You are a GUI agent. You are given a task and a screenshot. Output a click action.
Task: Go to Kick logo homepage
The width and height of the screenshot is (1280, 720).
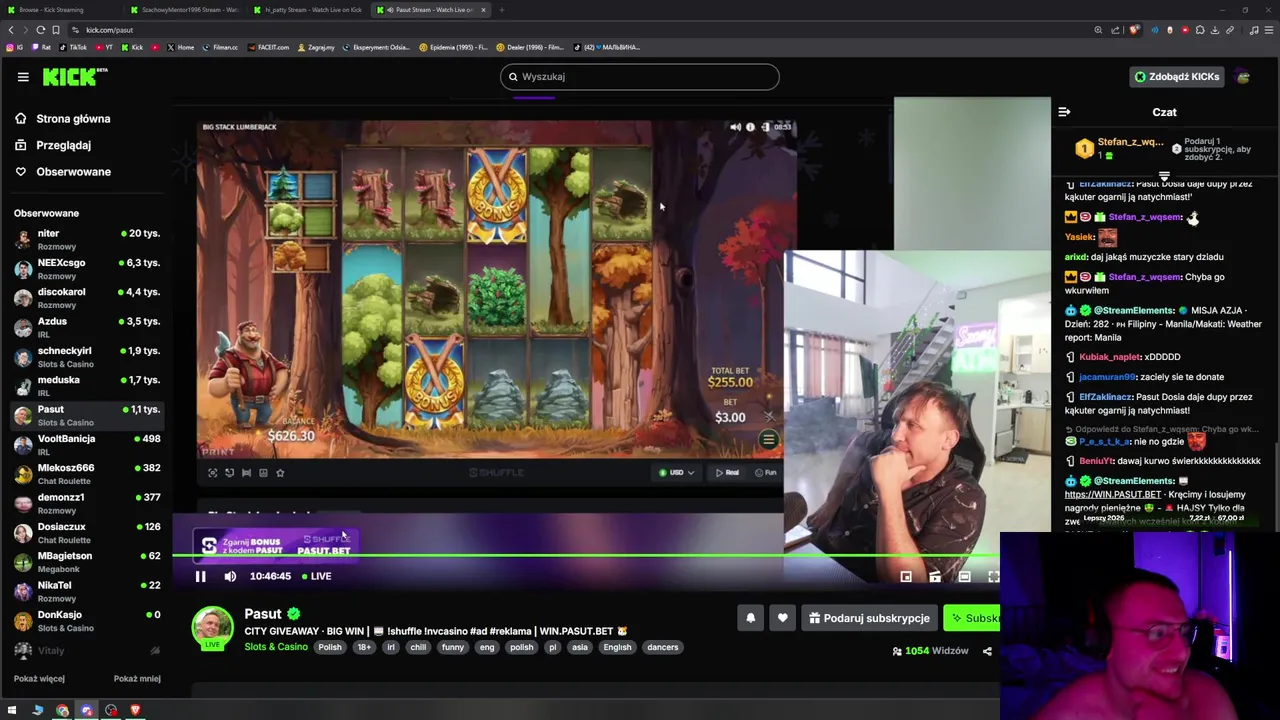75,77
